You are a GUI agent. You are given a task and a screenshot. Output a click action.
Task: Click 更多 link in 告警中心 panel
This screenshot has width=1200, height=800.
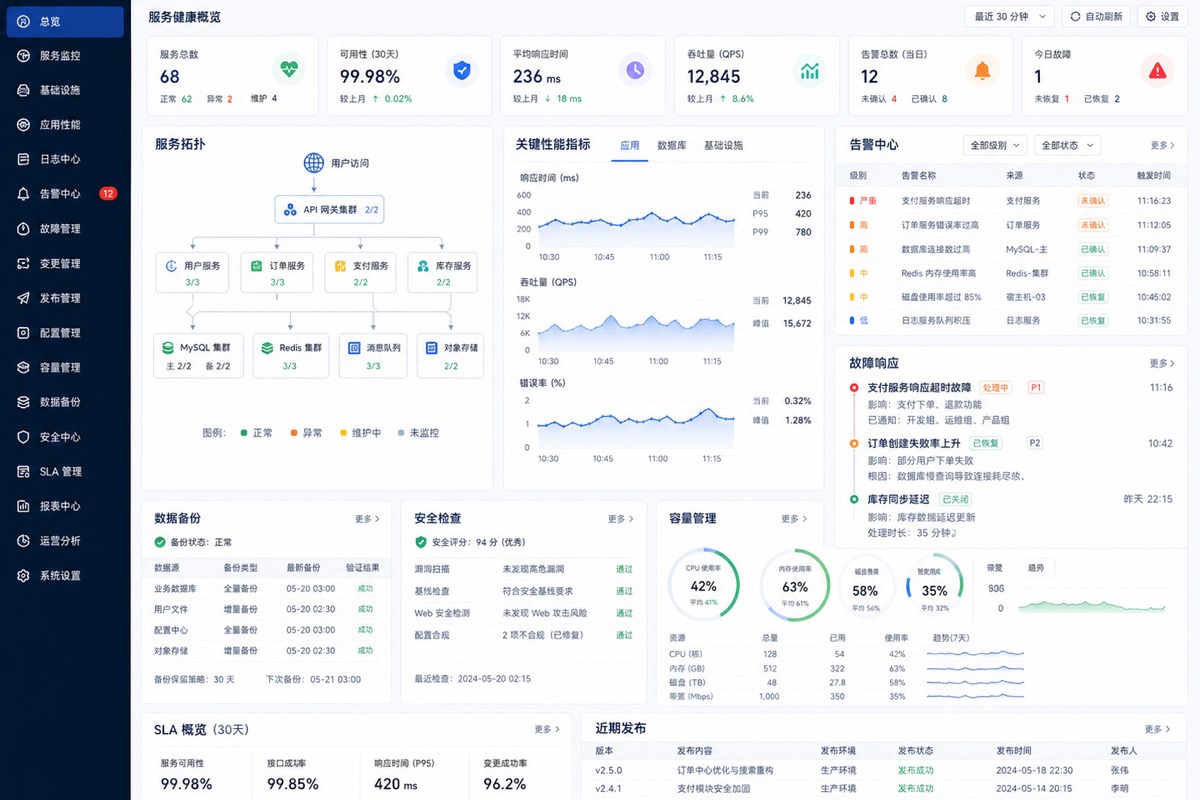(x=1162, y=145)
